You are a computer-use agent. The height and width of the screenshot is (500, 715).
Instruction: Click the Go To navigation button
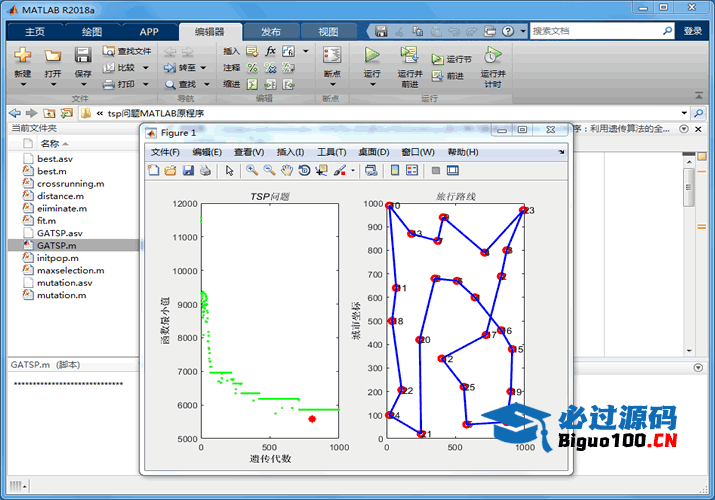tap(180, 67)
